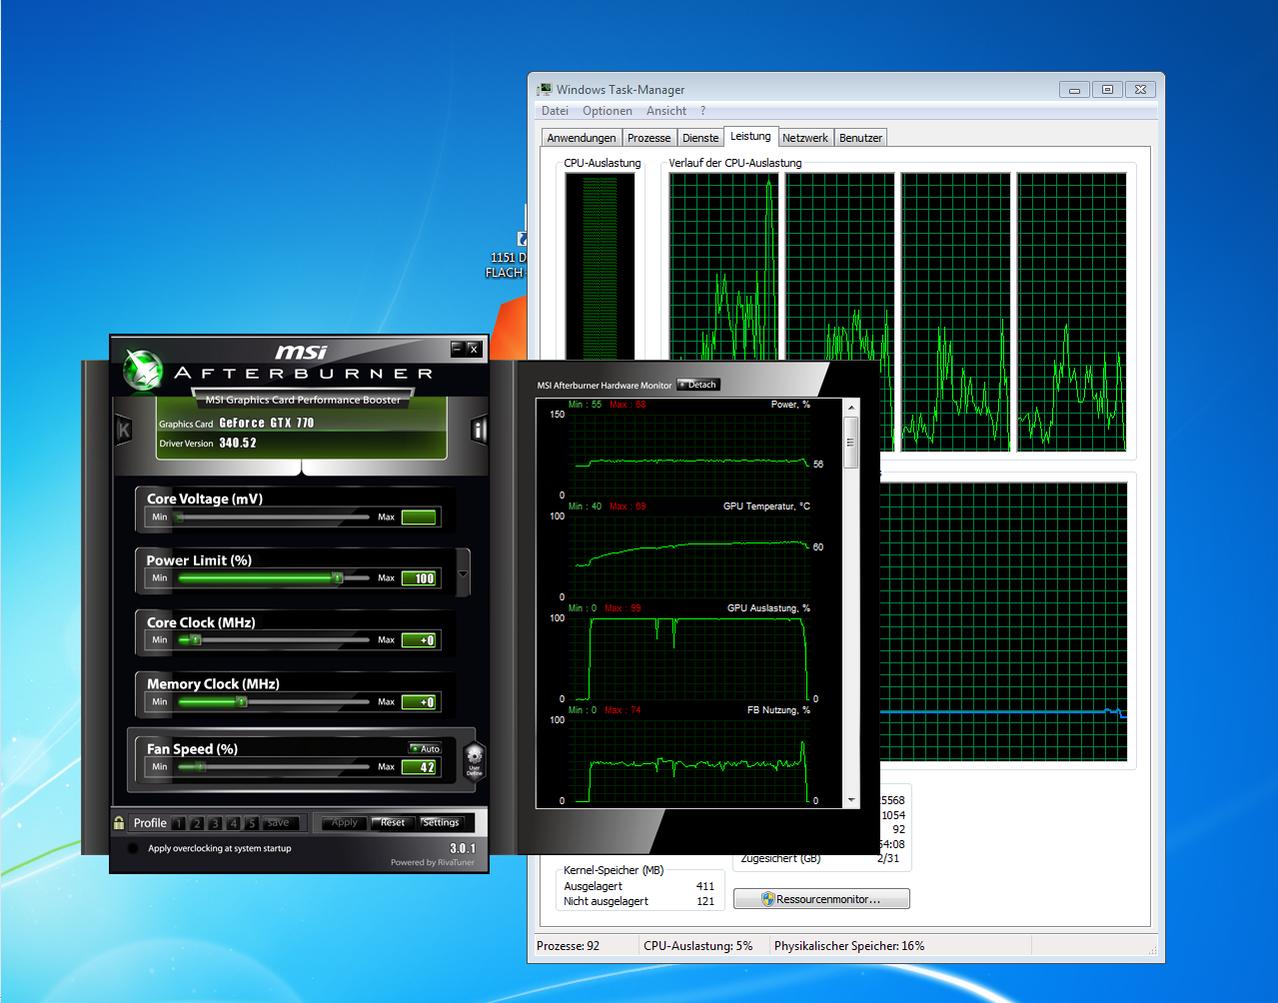
Task: Click the Power, % graph
Action: [x=688, y=454]
